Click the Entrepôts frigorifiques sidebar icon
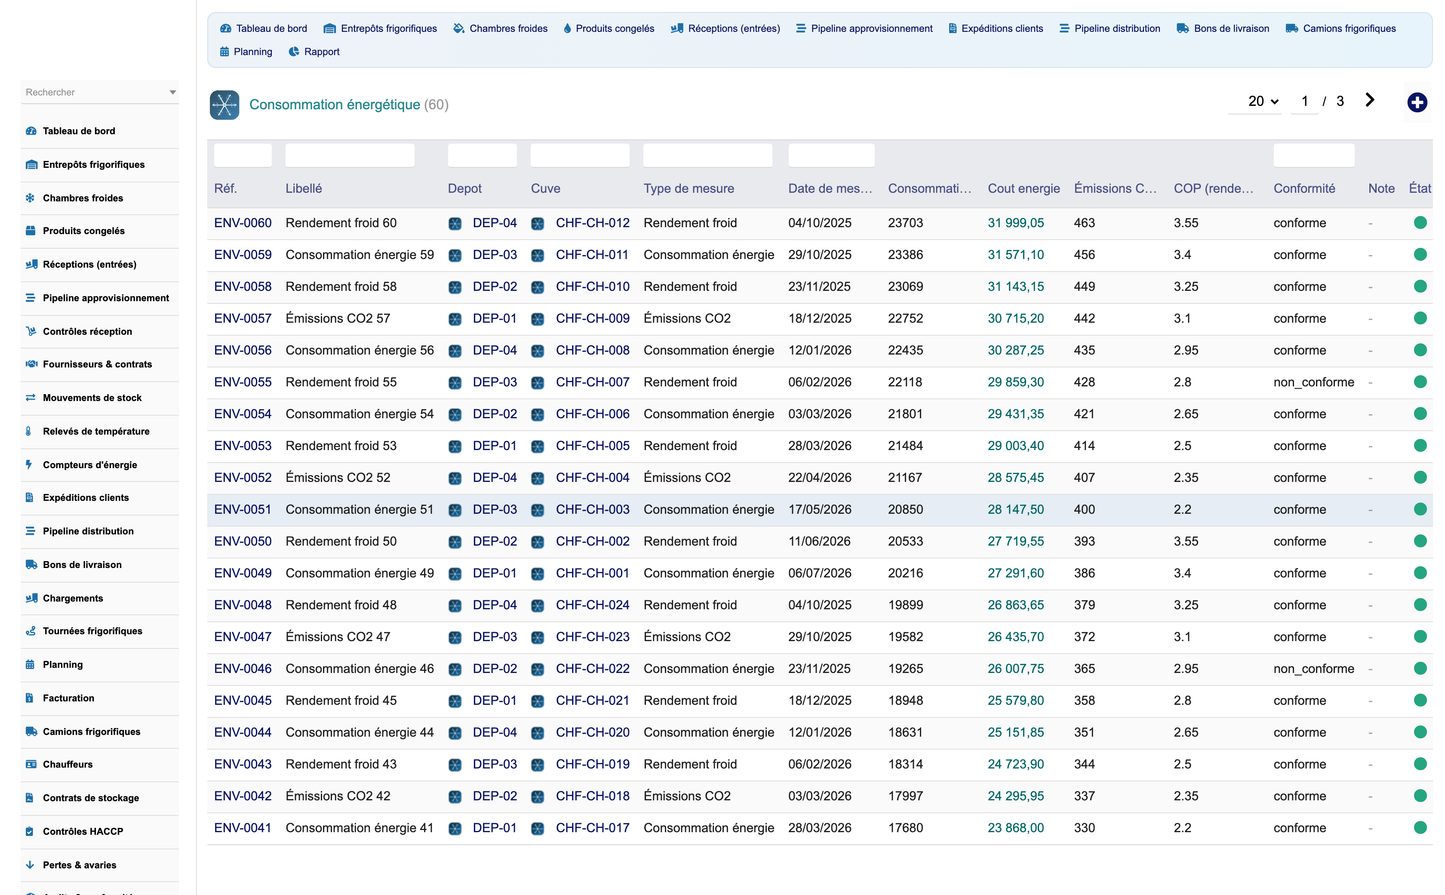Viewport: 1445px width, 895px height. [31, 165]
